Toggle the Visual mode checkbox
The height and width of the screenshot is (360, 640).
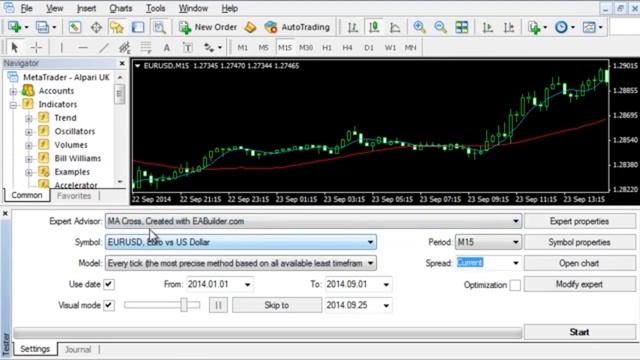click(109, 305)
